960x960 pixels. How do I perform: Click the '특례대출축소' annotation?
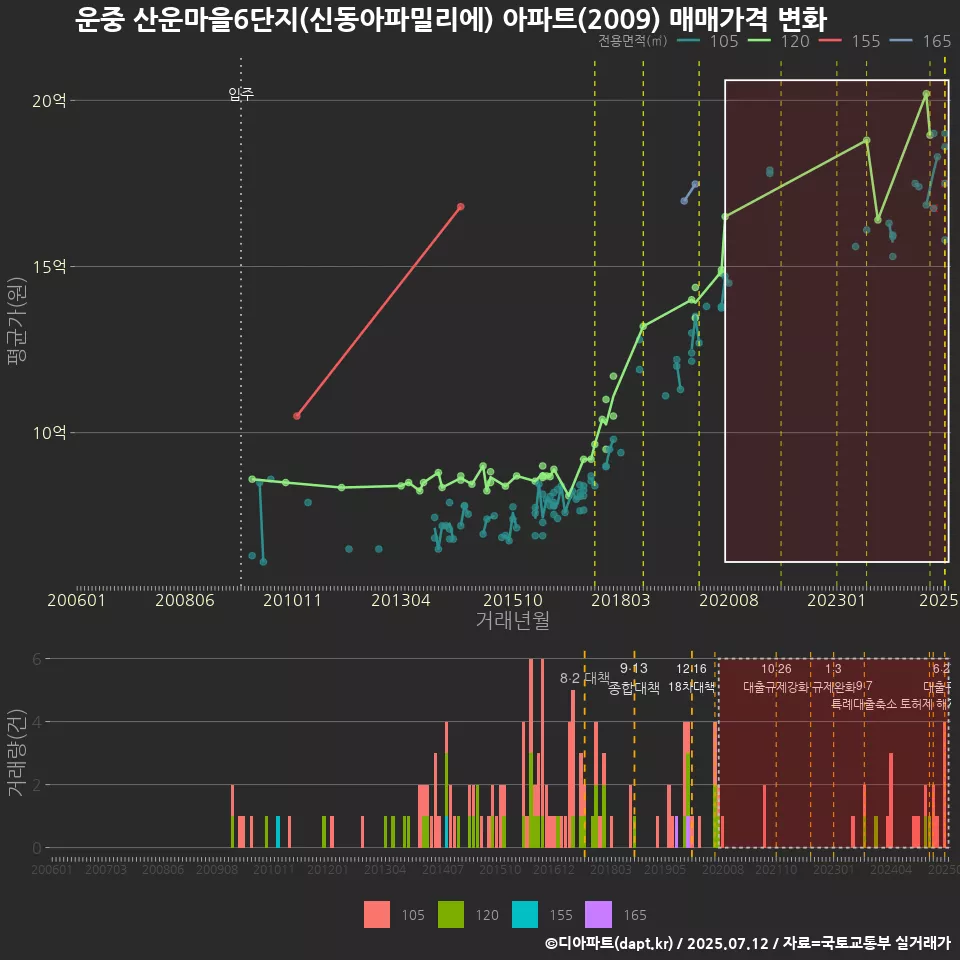click(864, 704)
